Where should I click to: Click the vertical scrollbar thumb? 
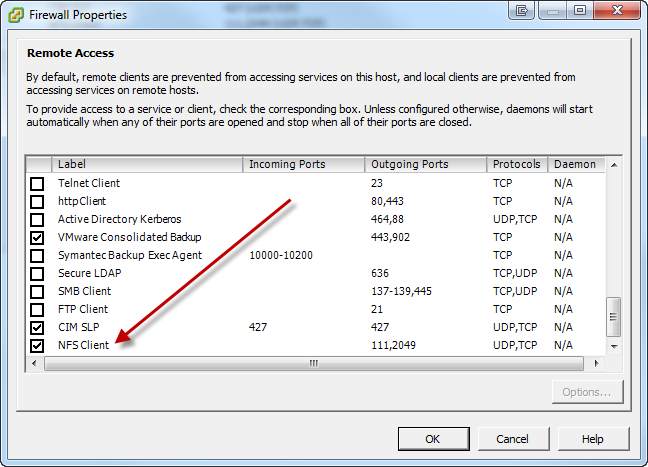point(614,317)
